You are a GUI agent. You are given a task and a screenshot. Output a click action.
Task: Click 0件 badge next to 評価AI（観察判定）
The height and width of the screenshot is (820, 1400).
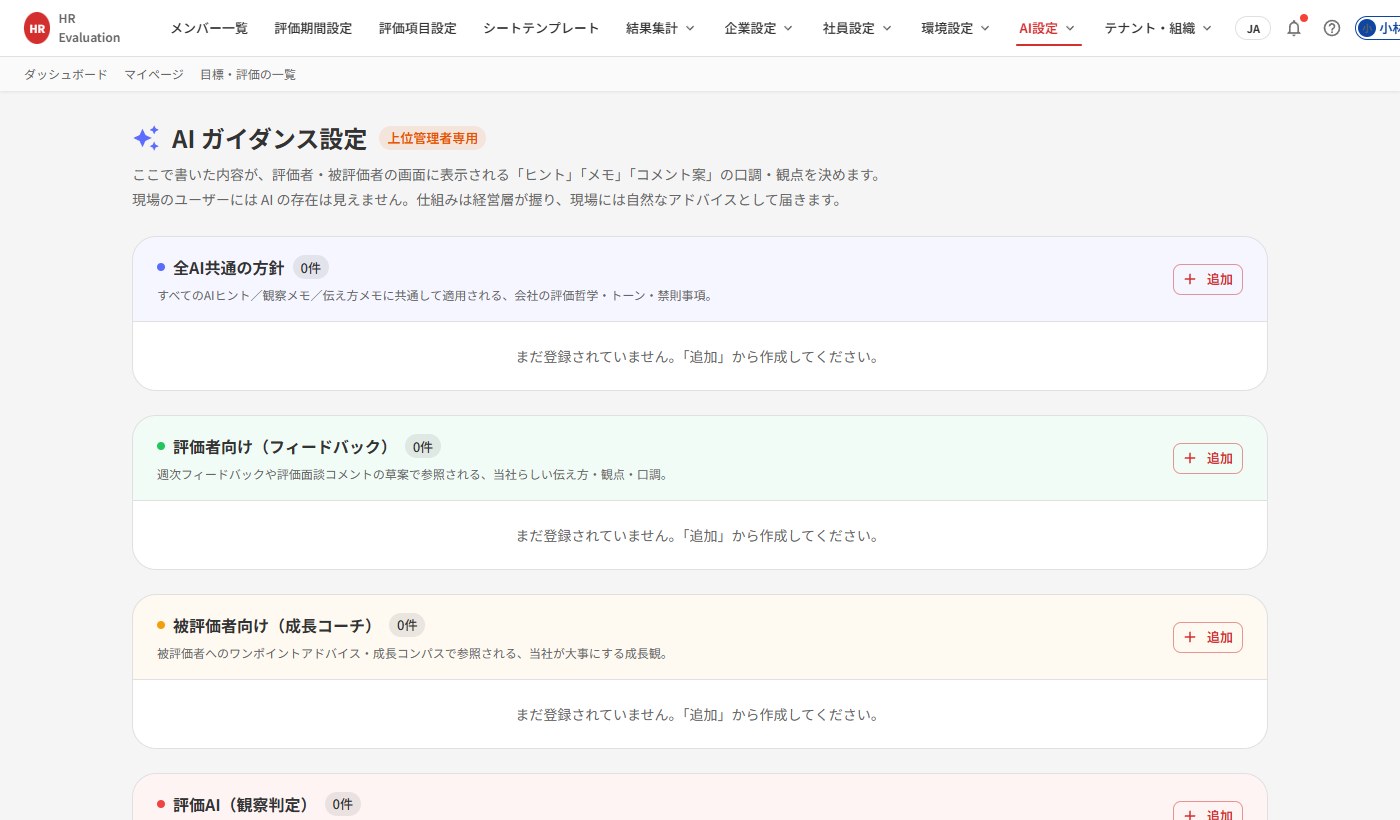(343, 804)
